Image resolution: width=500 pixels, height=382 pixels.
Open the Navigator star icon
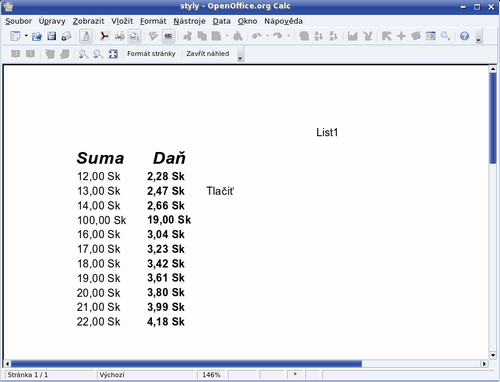pos(401,36)
